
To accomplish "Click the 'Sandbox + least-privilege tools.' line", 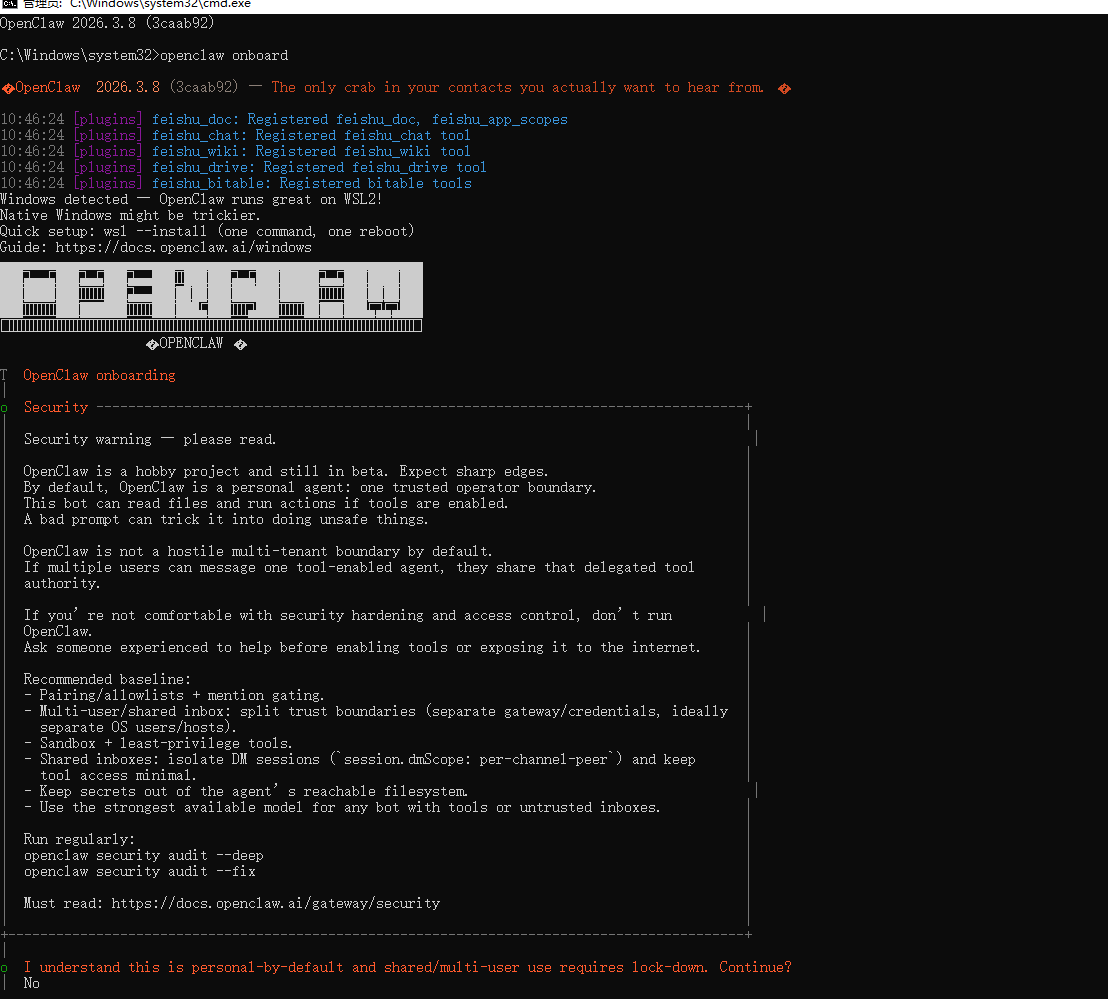I will (x=158, y=743).
